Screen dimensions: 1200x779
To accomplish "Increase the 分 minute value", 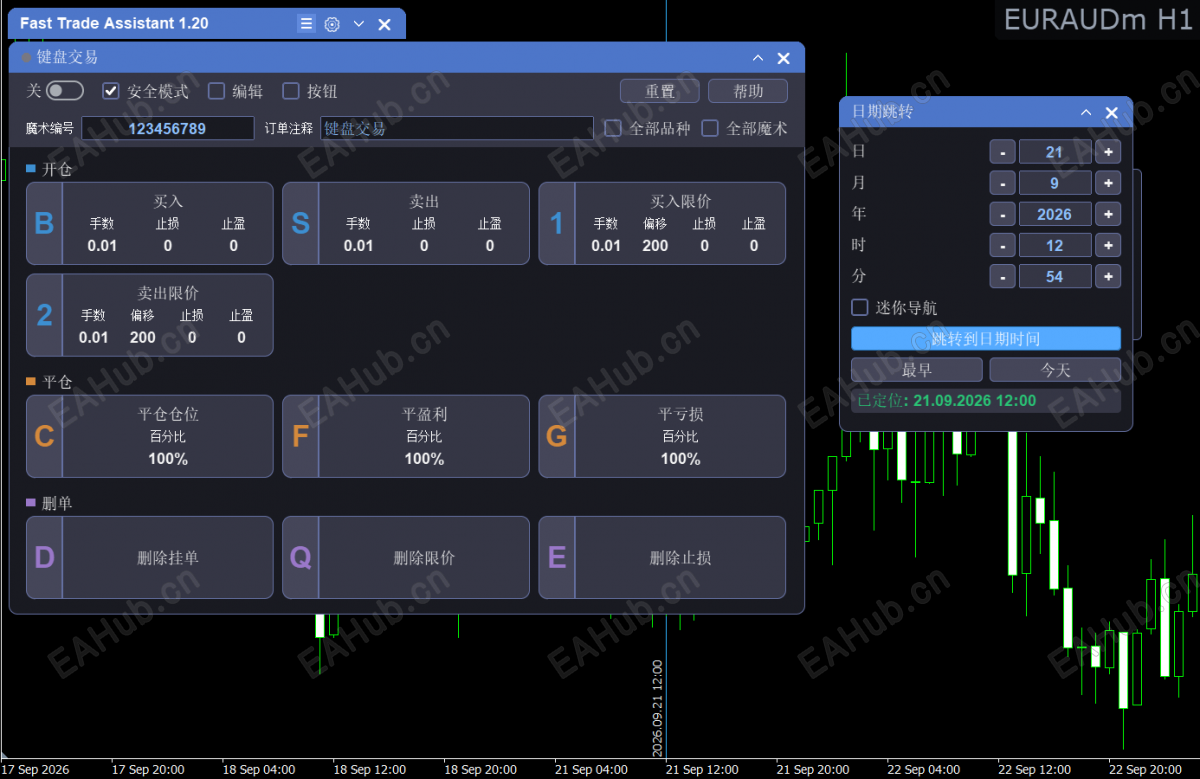I will pos(1108,276).
